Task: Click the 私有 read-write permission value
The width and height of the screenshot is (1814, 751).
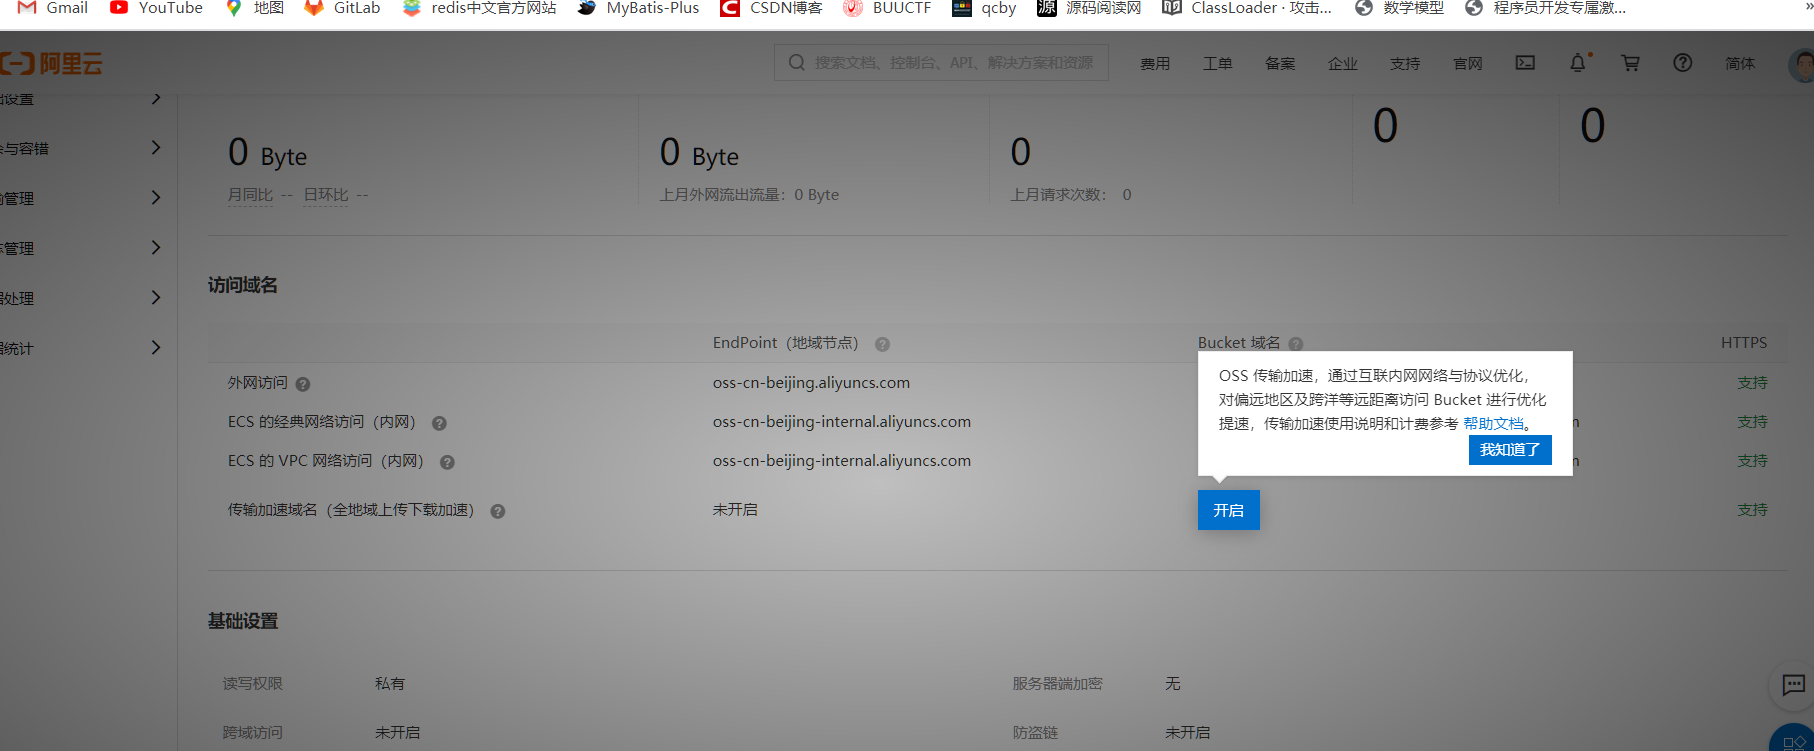Action: point(390,684)
